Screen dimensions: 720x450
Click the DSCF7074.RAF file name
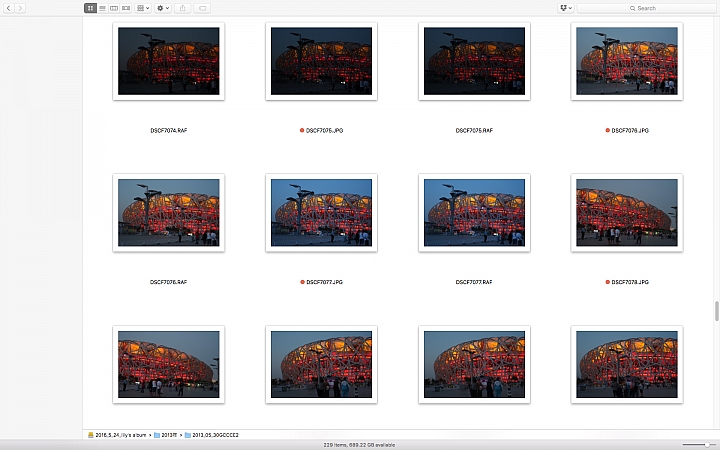(x=169, y=130)
